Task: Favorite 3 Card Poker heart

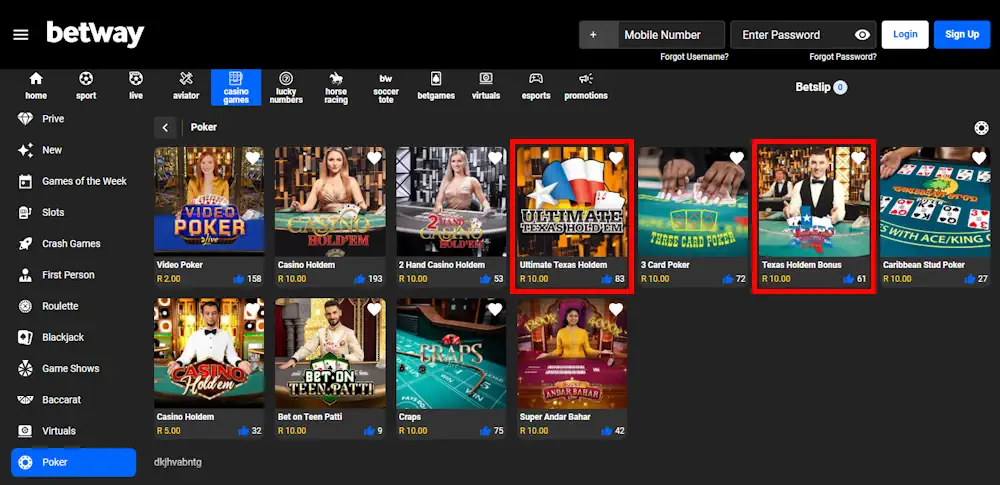Action: pyautogui.click(x=737, y=158)
